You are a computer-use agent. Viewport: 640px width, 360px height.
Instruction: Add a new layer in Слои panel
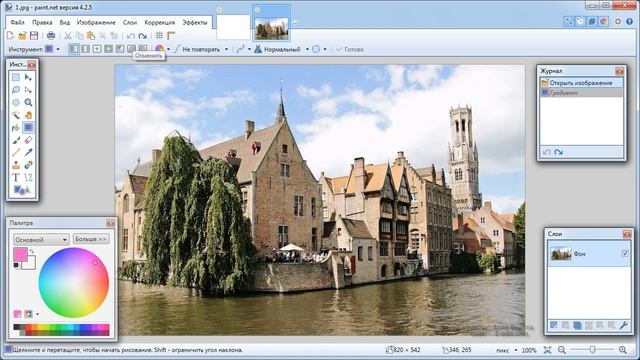(554, 325)
